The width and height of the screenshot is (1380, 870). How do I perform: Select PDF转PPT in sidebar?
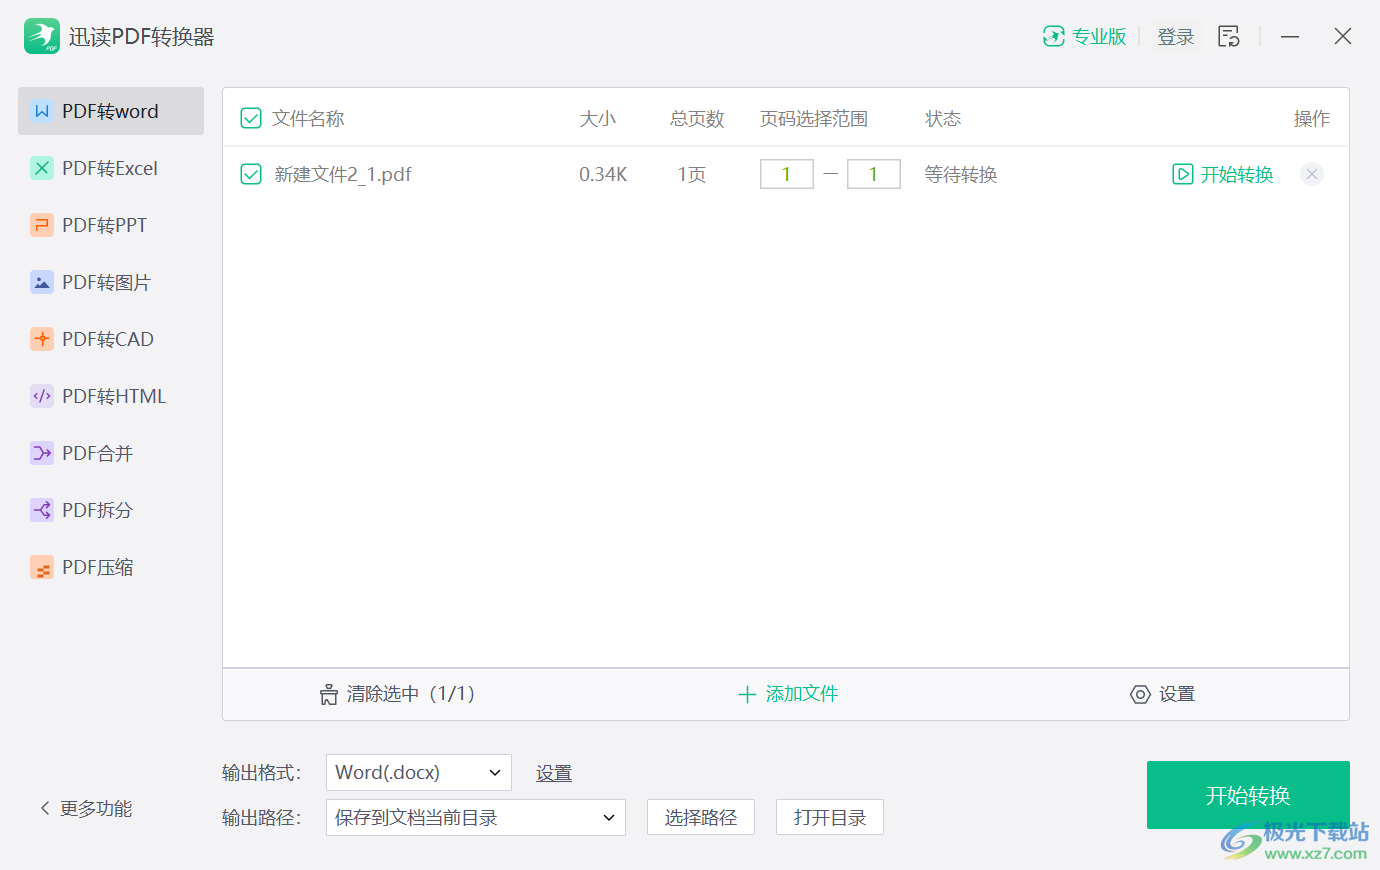pyautogui.click(x=111, y=225)
